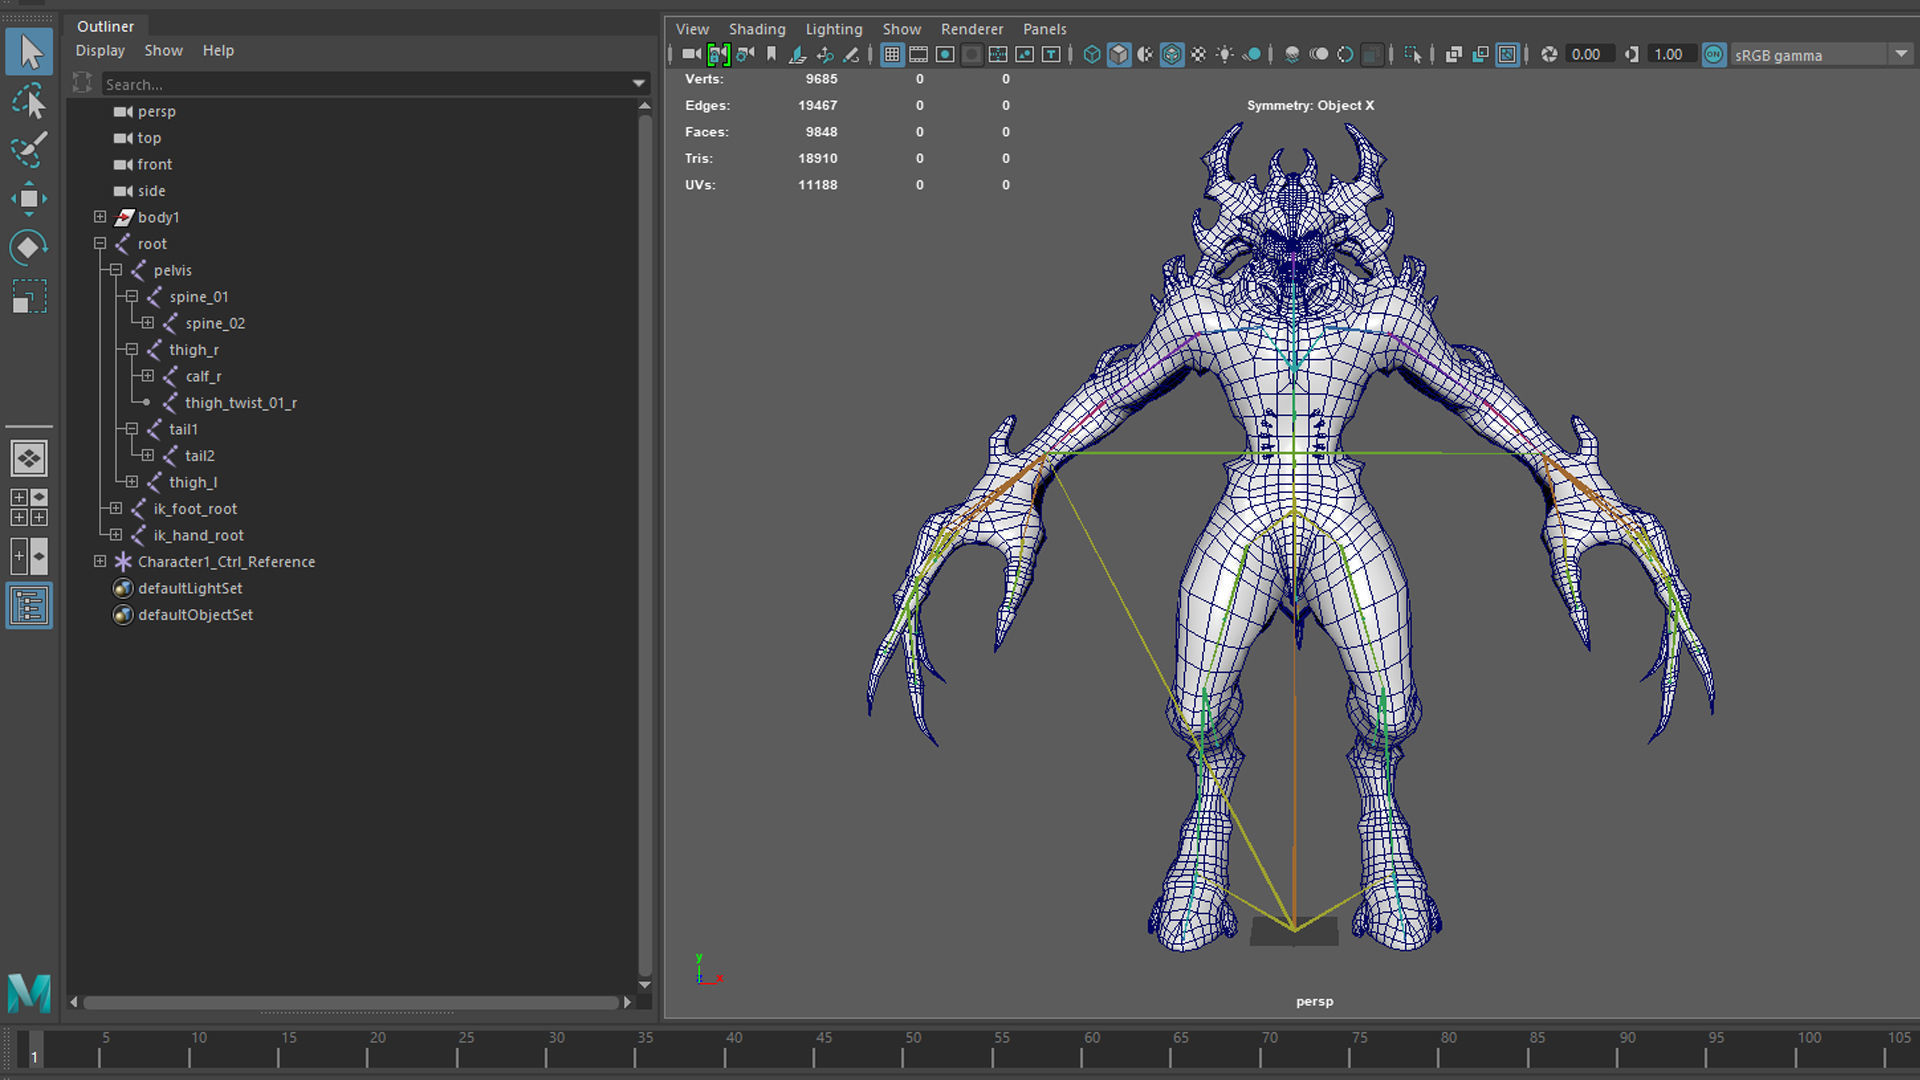The image size is (1920, 1080).
Task: Toggle use all lights icon
Action: point(1225,54)
